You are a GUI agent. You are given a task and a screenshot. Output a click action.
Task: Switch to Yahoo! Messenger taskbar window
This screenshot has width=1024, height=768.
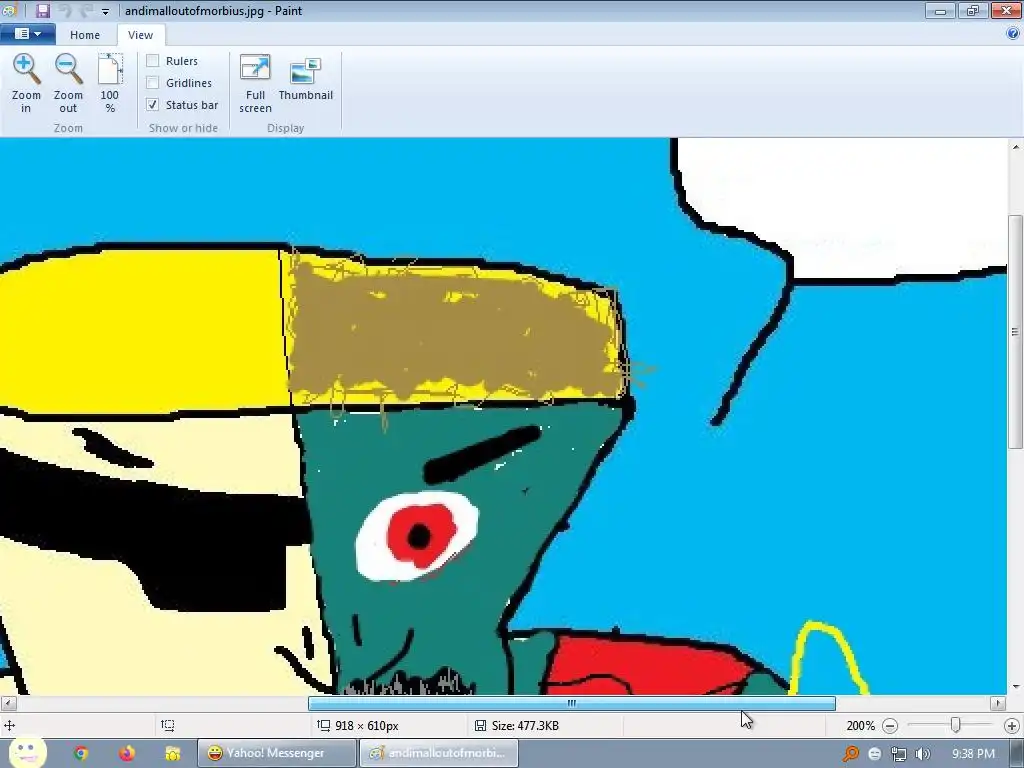tap(277, 753)
